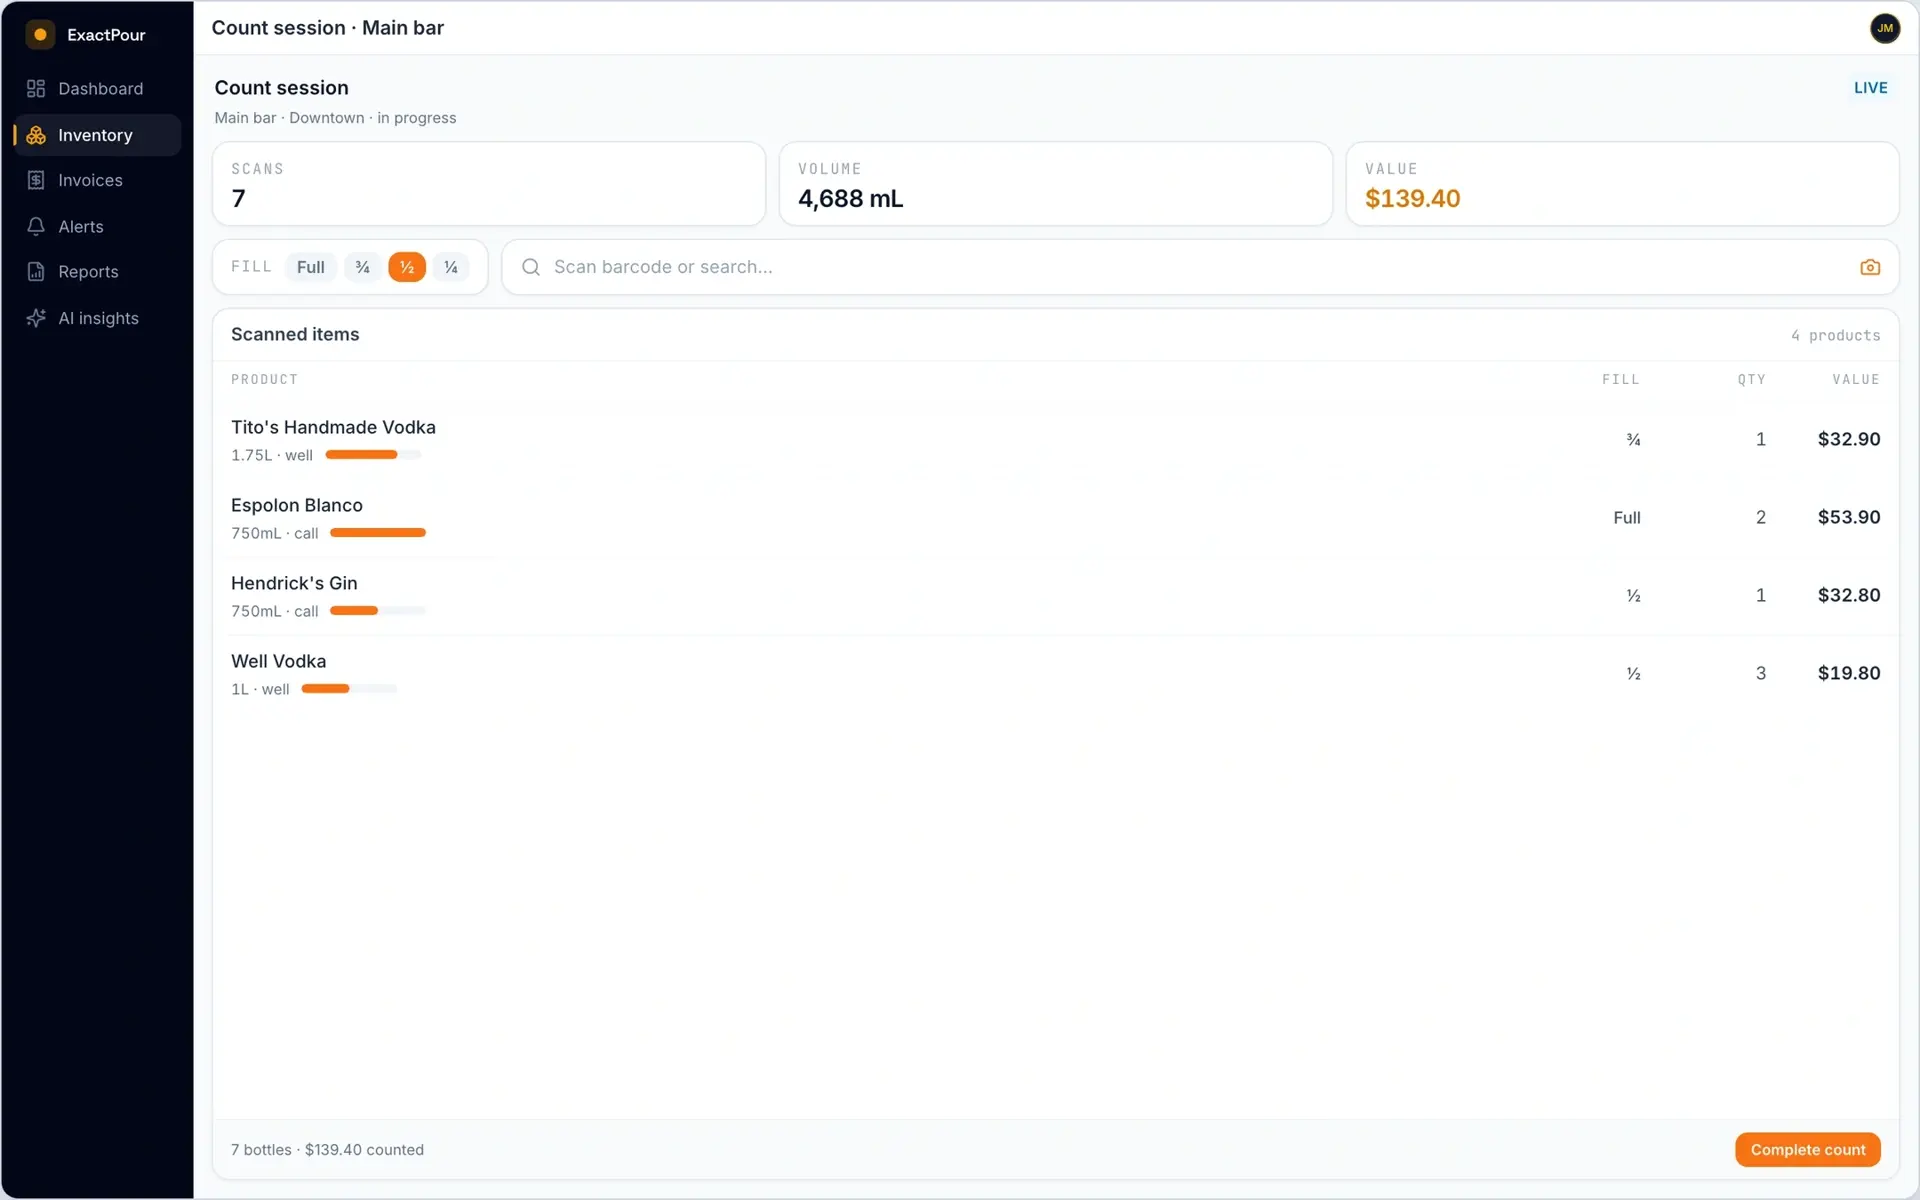Click the LIVE status badge
The width and height of the screenshot is (1920, 1200).
(1870, 88)
